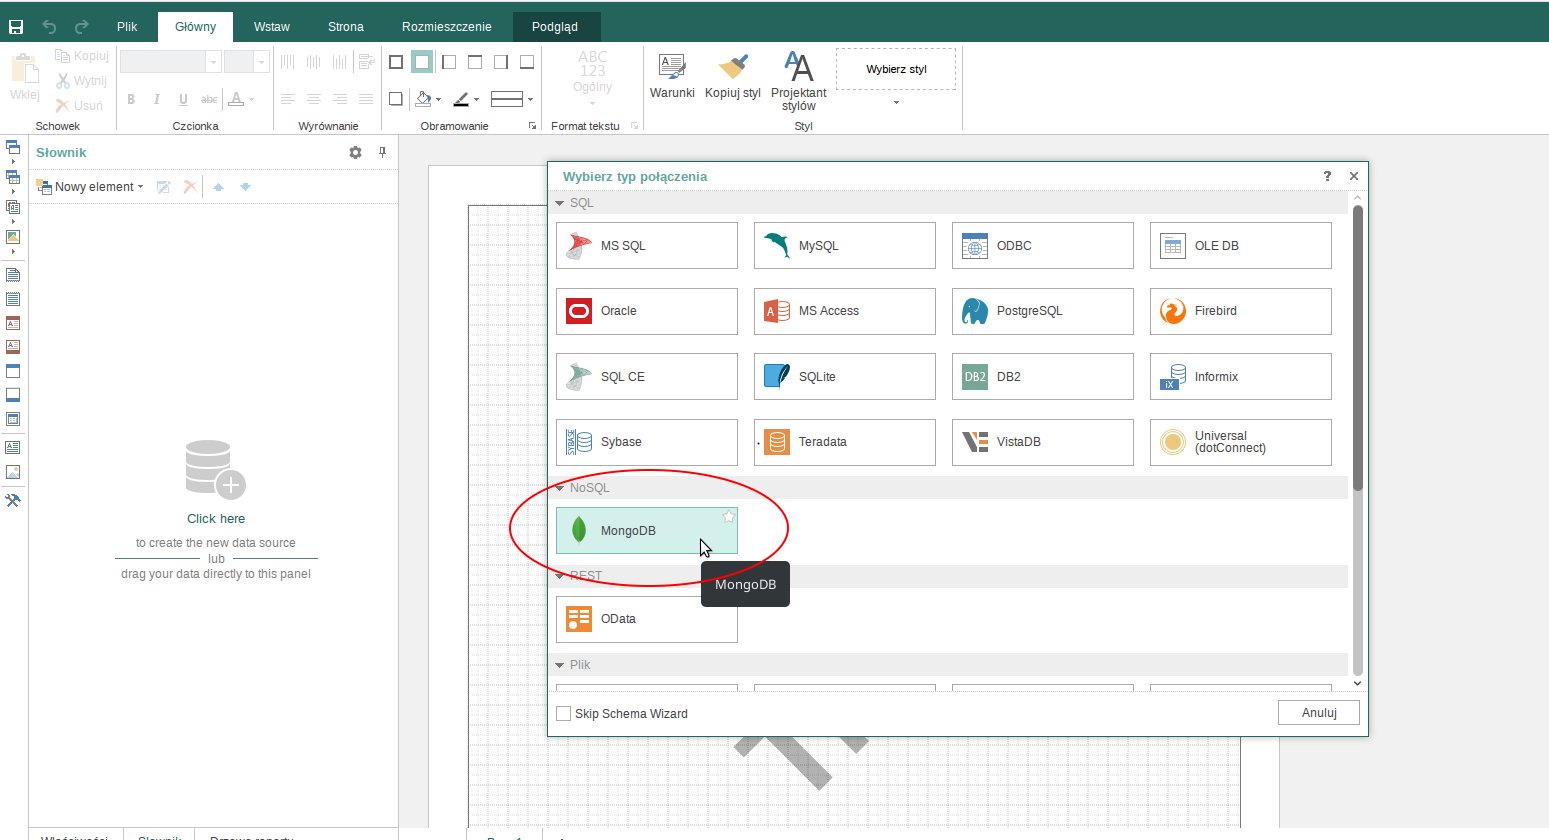Select VistaDB connection type
The image size is (1549, 840).
[x=1043, y=442]
